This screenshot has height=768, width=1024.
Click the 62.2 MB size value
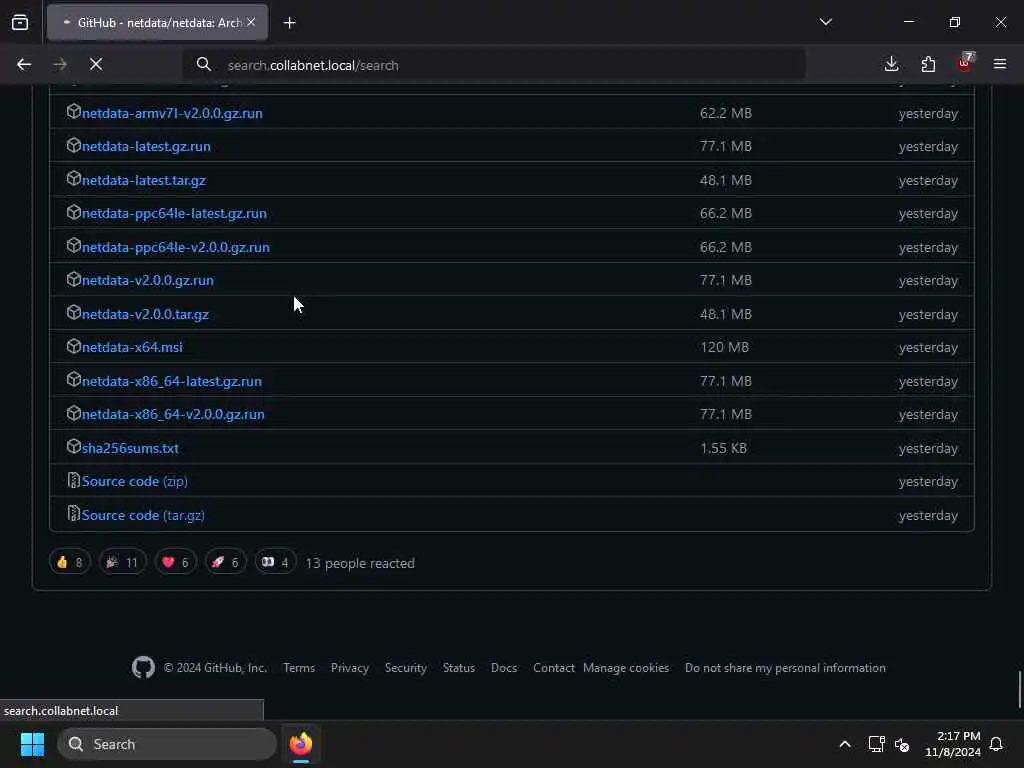point(726,113)
